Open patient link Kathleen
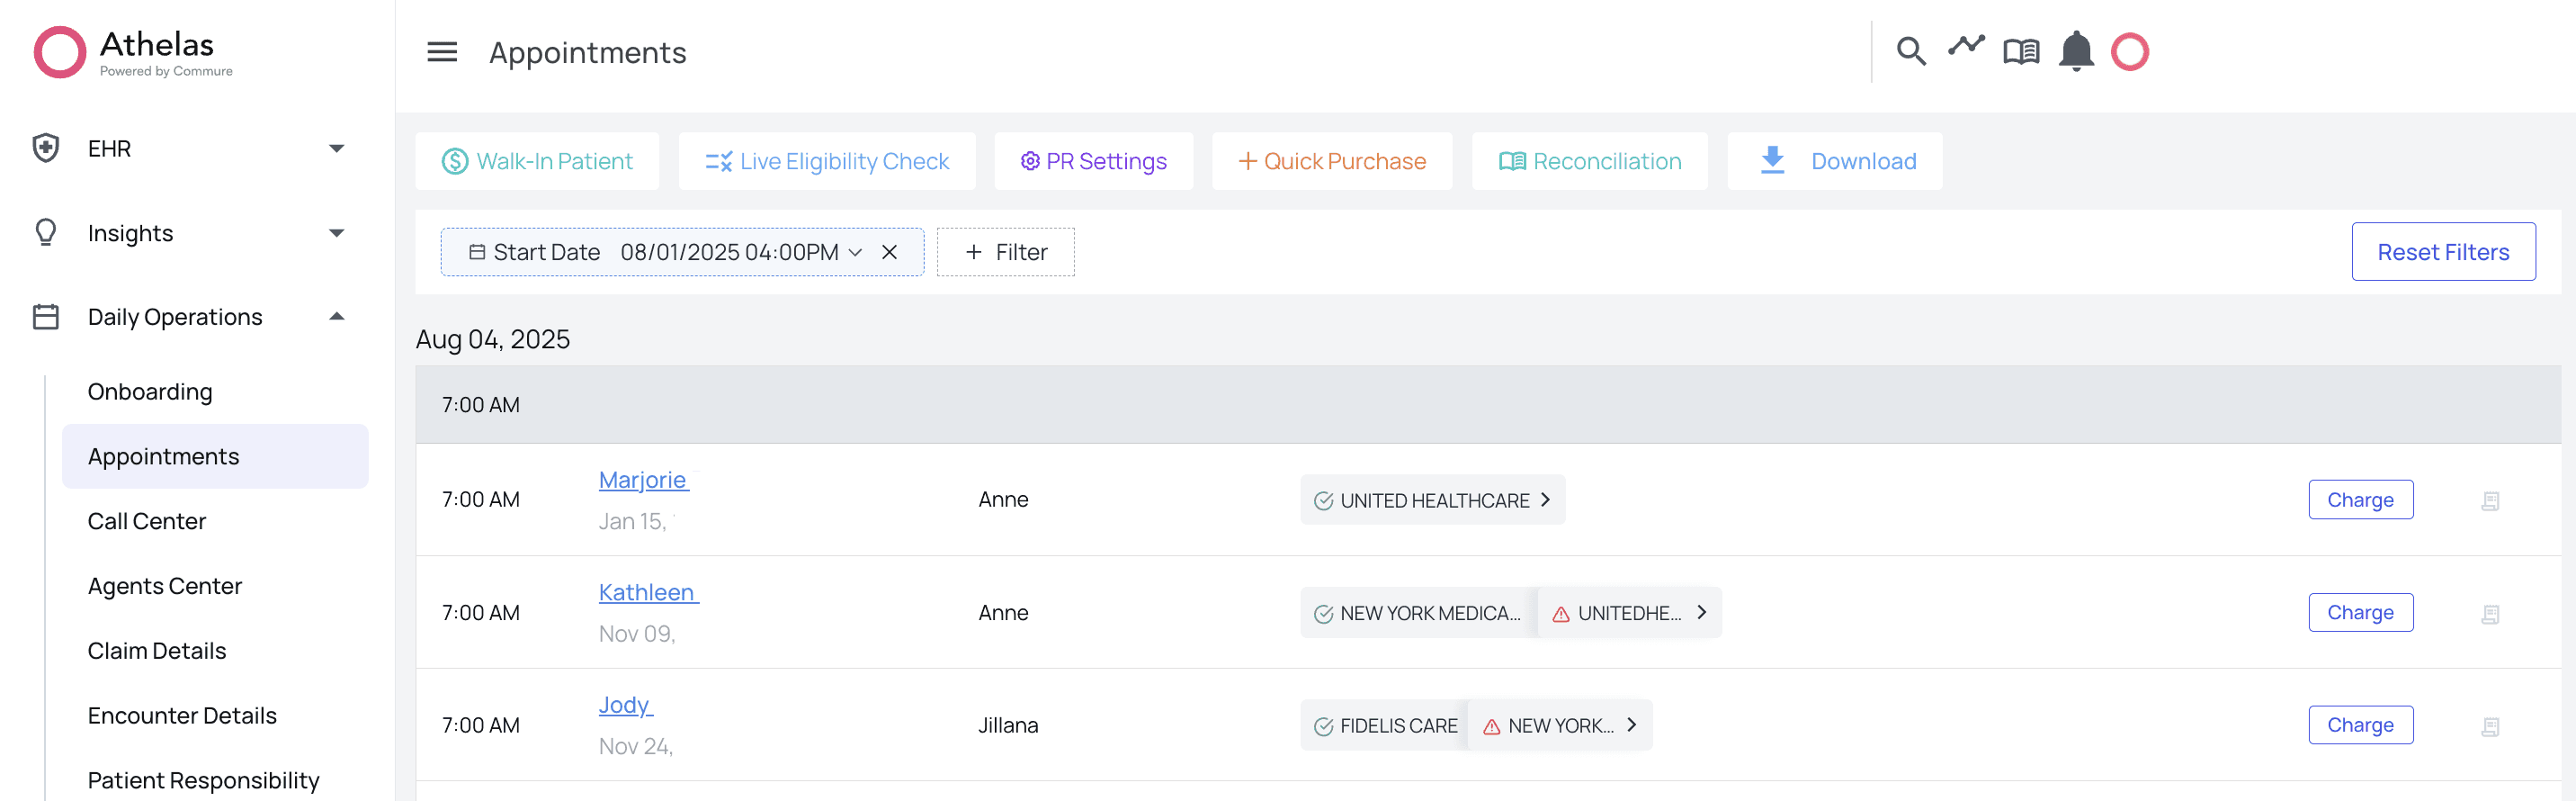The width and height of the screenshot is (2576, 801). pos(646,592)
